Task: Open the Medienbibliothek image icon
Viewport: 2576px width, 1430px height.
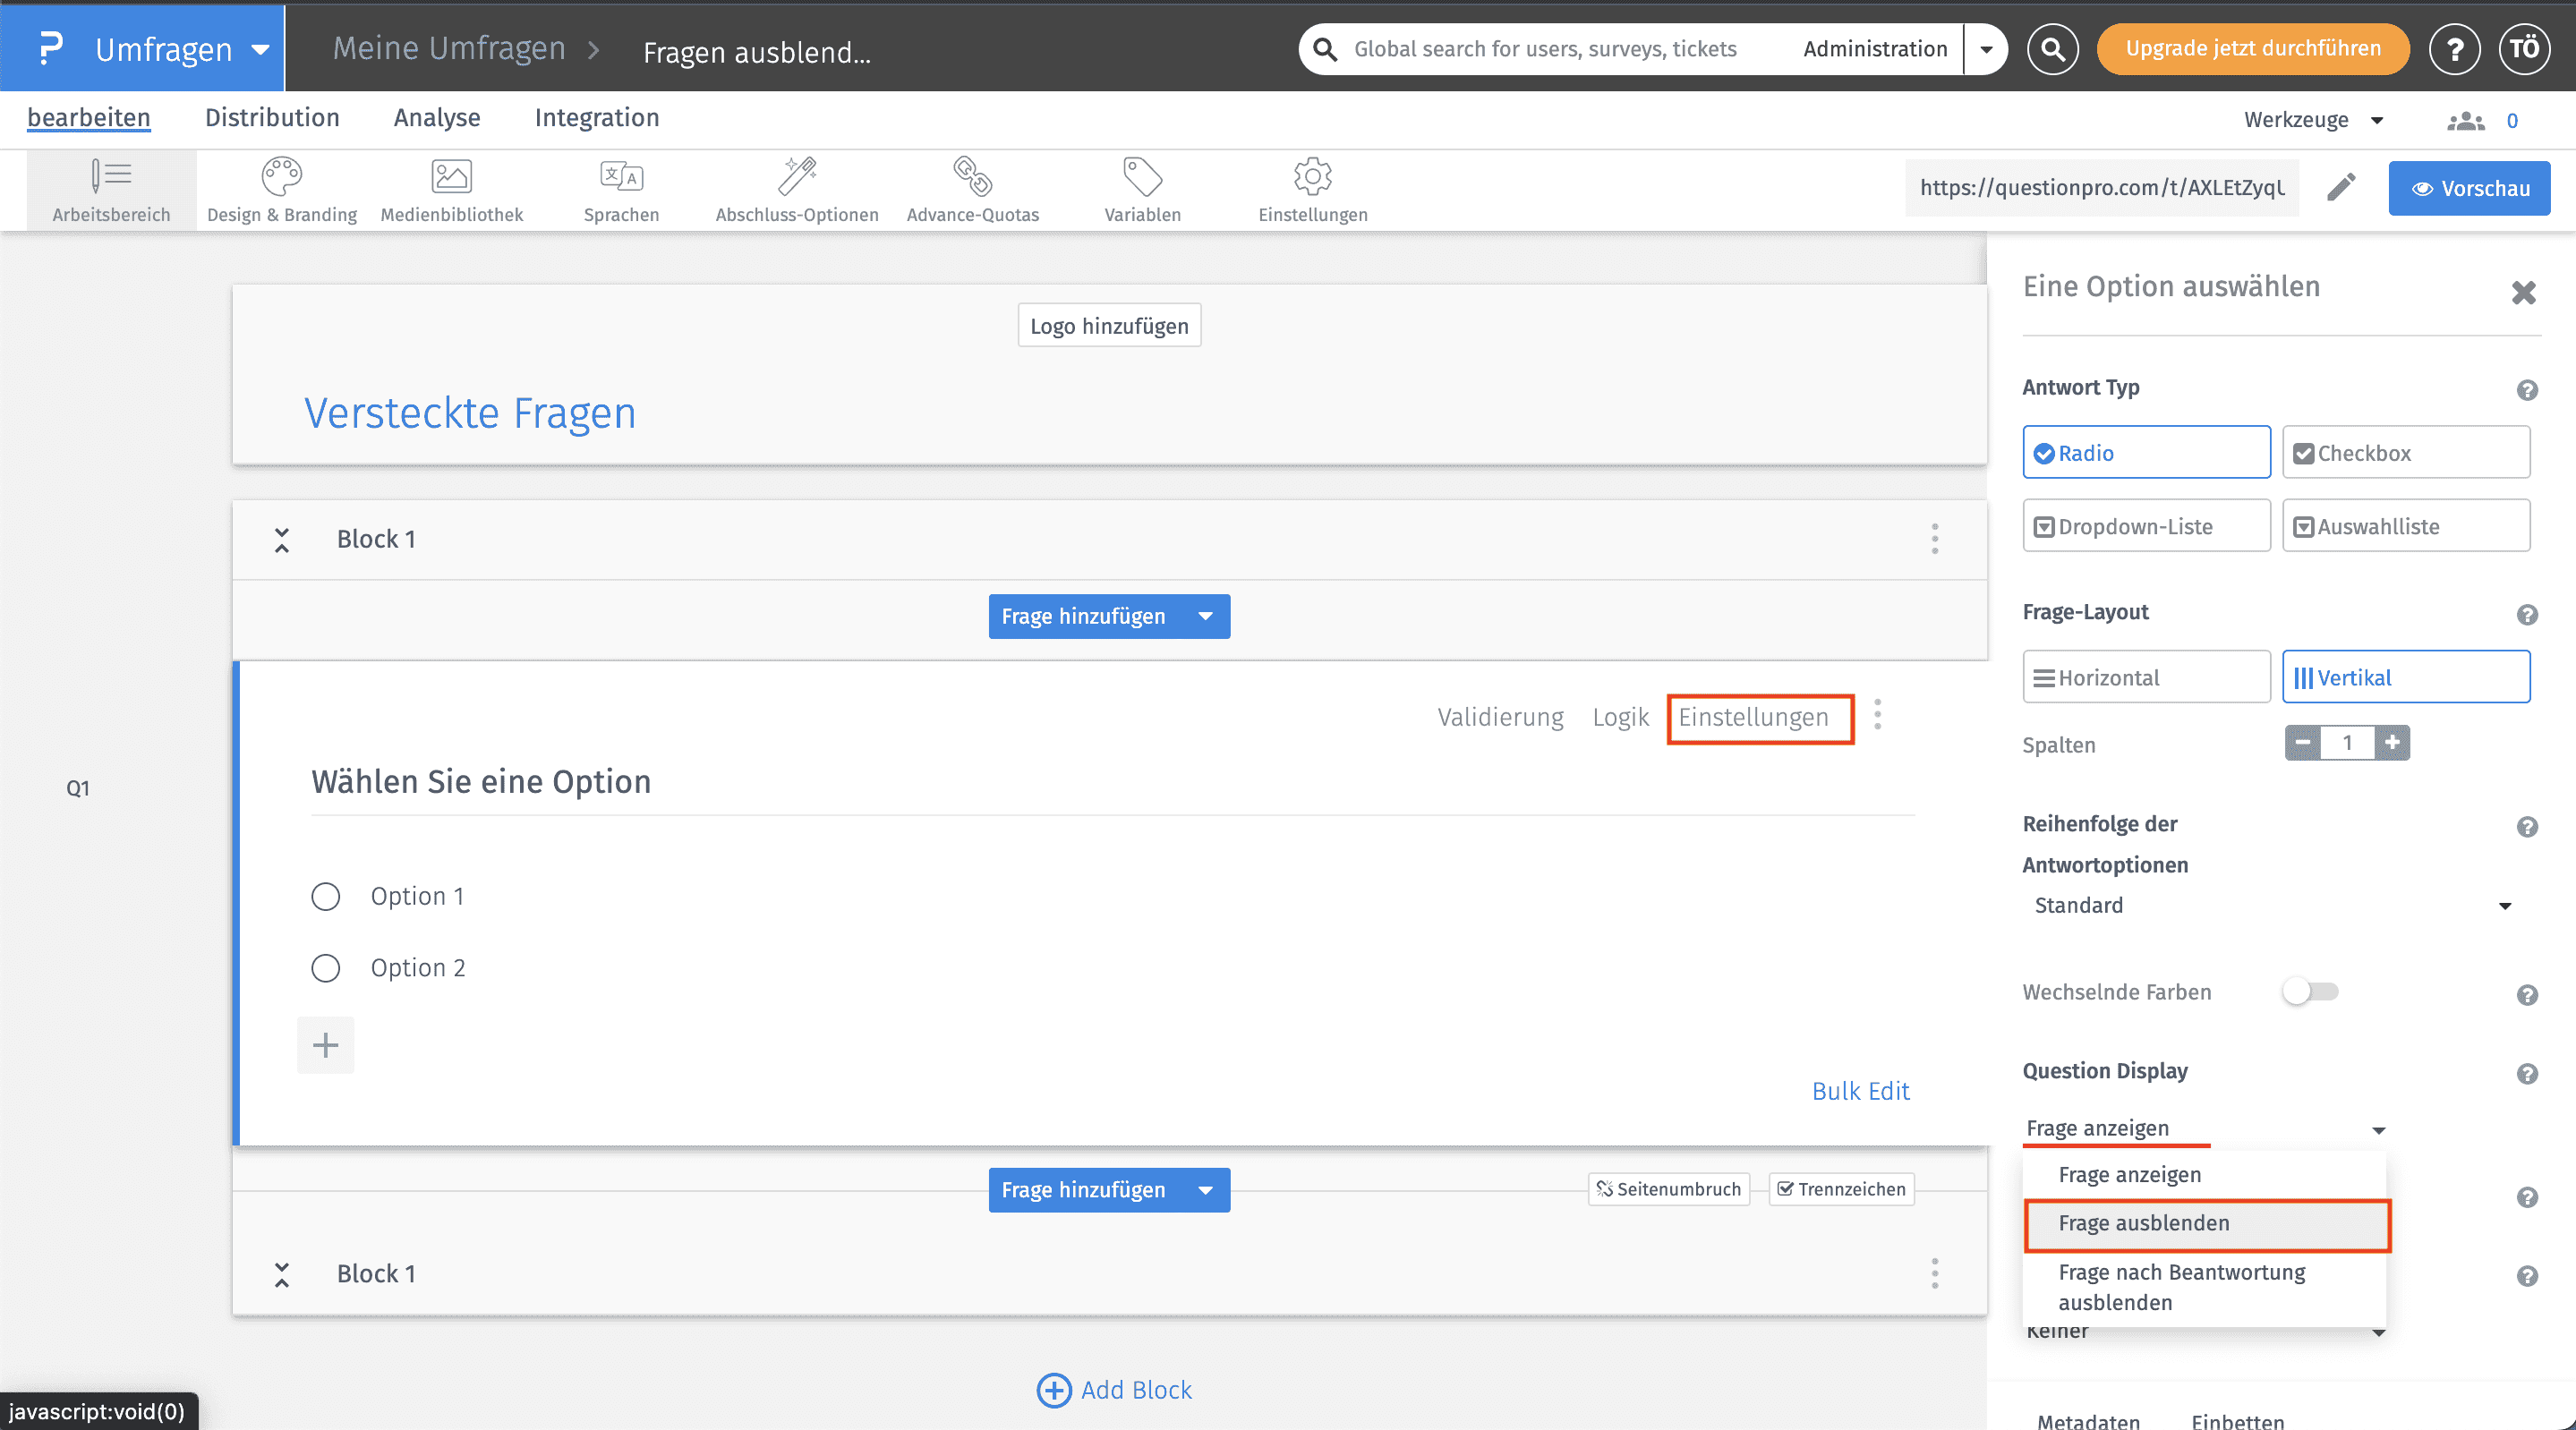Action: tap(451, 178)
